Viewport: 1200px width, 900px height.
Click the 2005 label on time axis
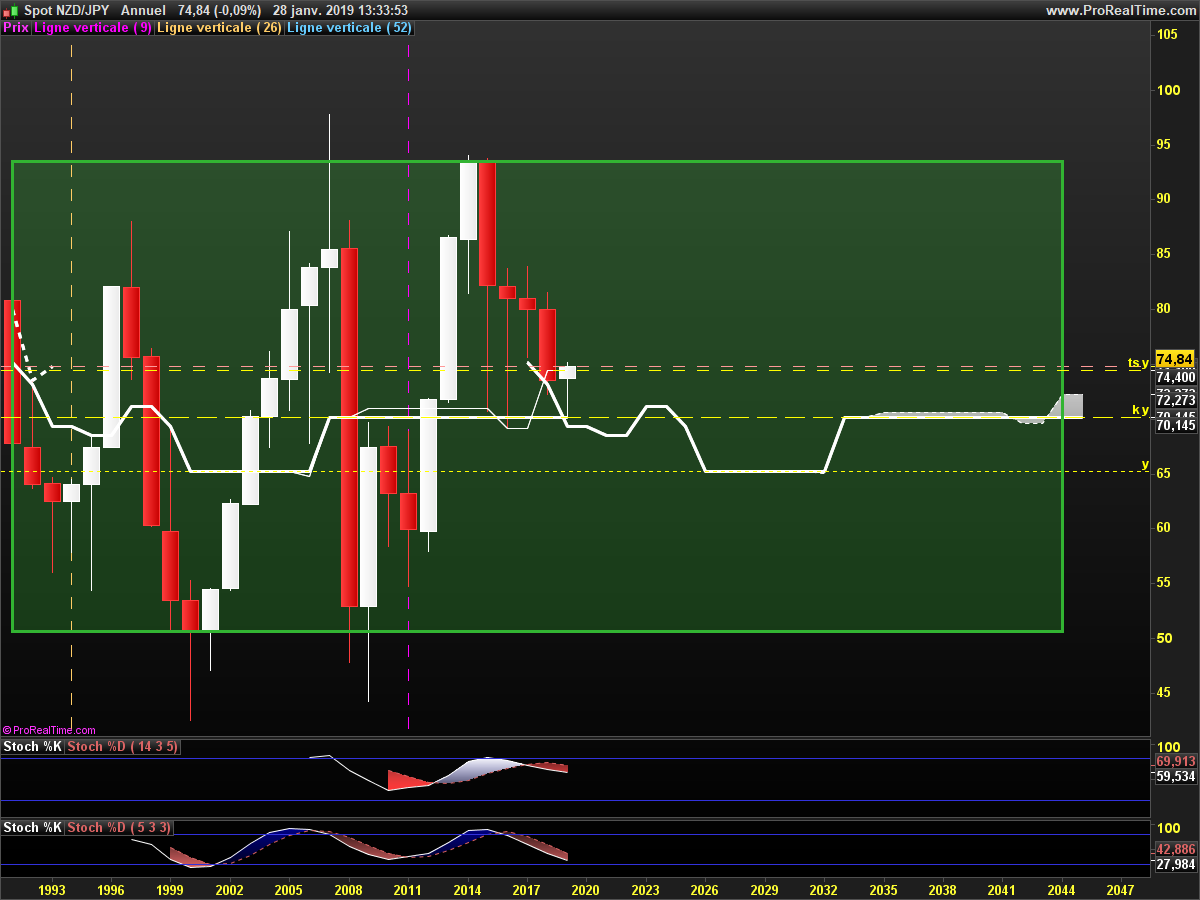pyautogui.click(x=289, y=889)
